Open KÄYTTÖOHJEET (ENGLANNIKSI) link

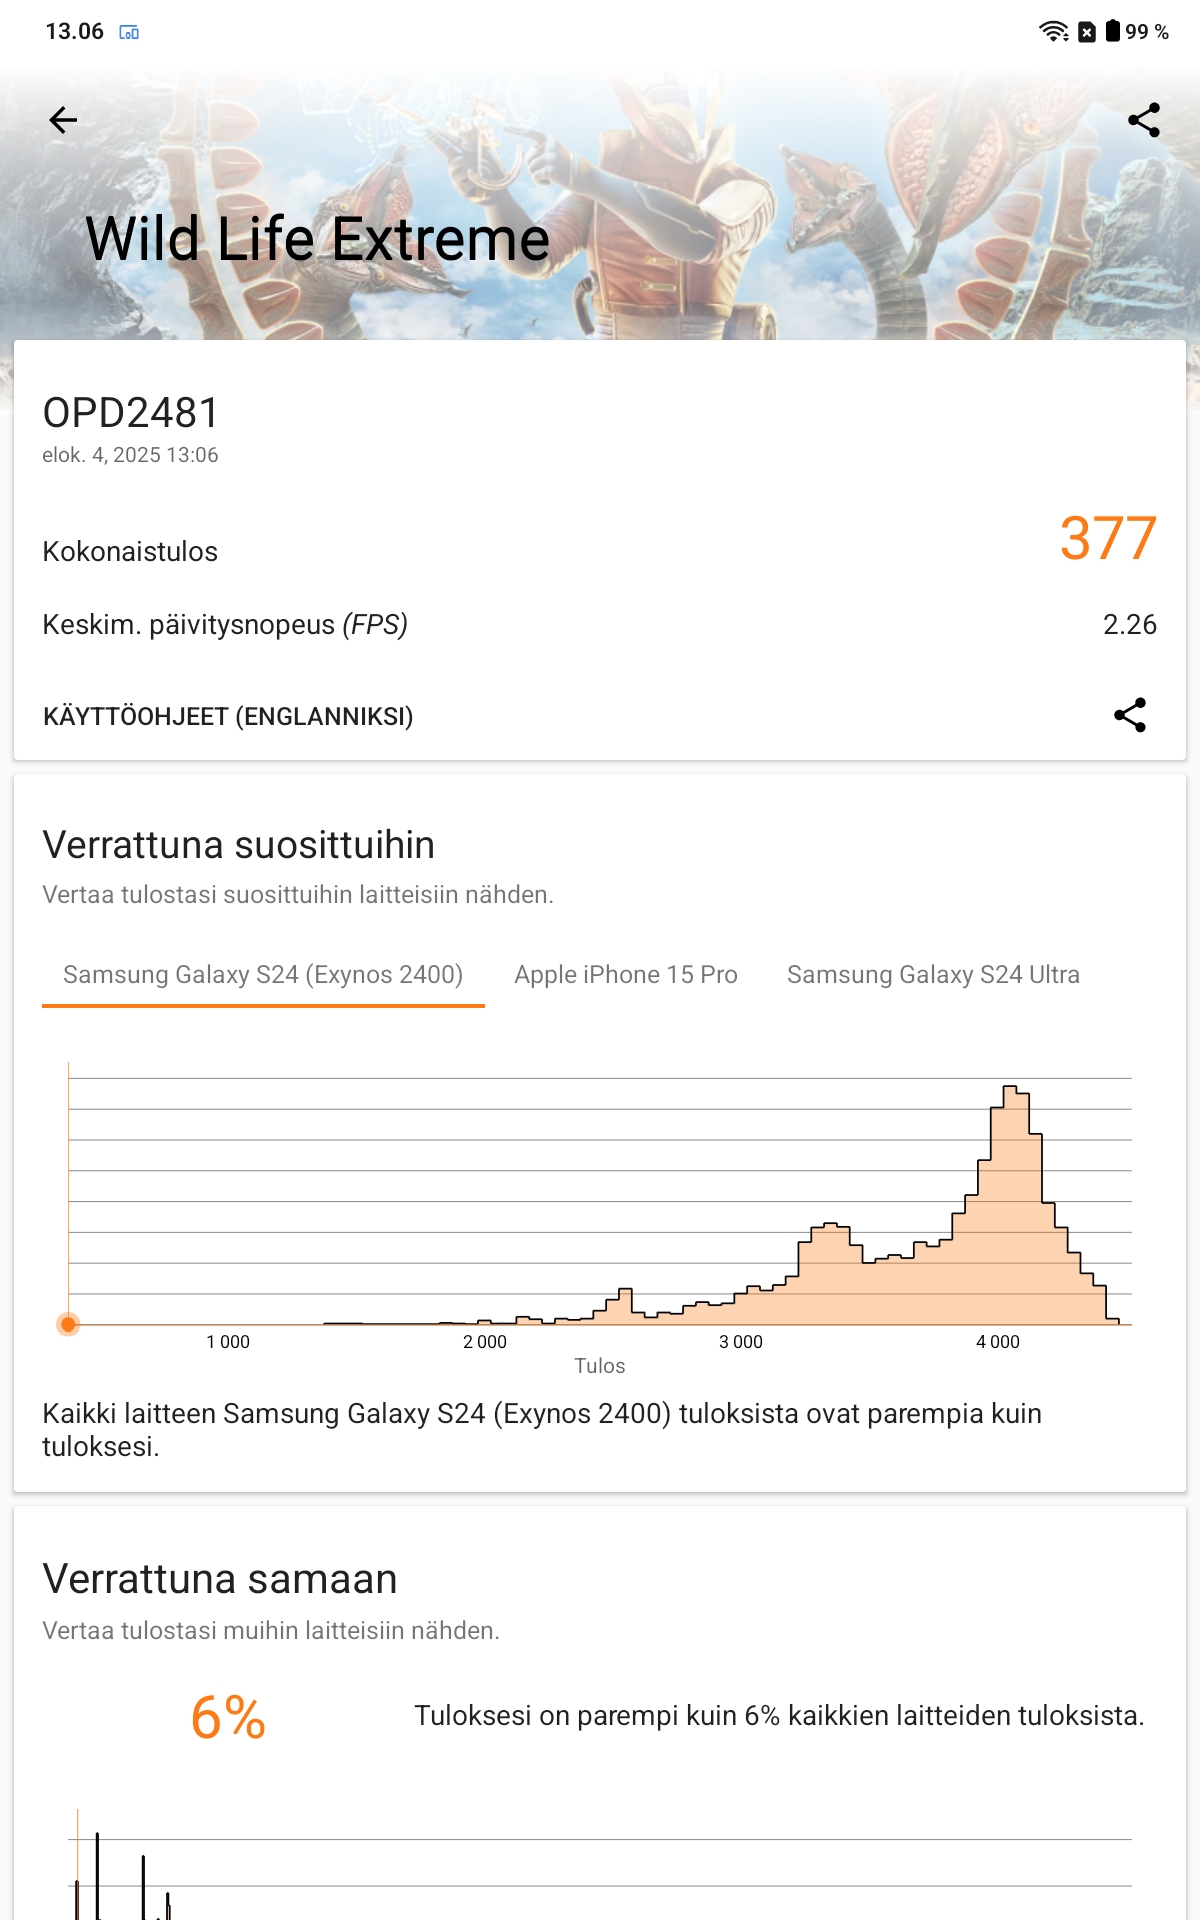pos(228,716)
